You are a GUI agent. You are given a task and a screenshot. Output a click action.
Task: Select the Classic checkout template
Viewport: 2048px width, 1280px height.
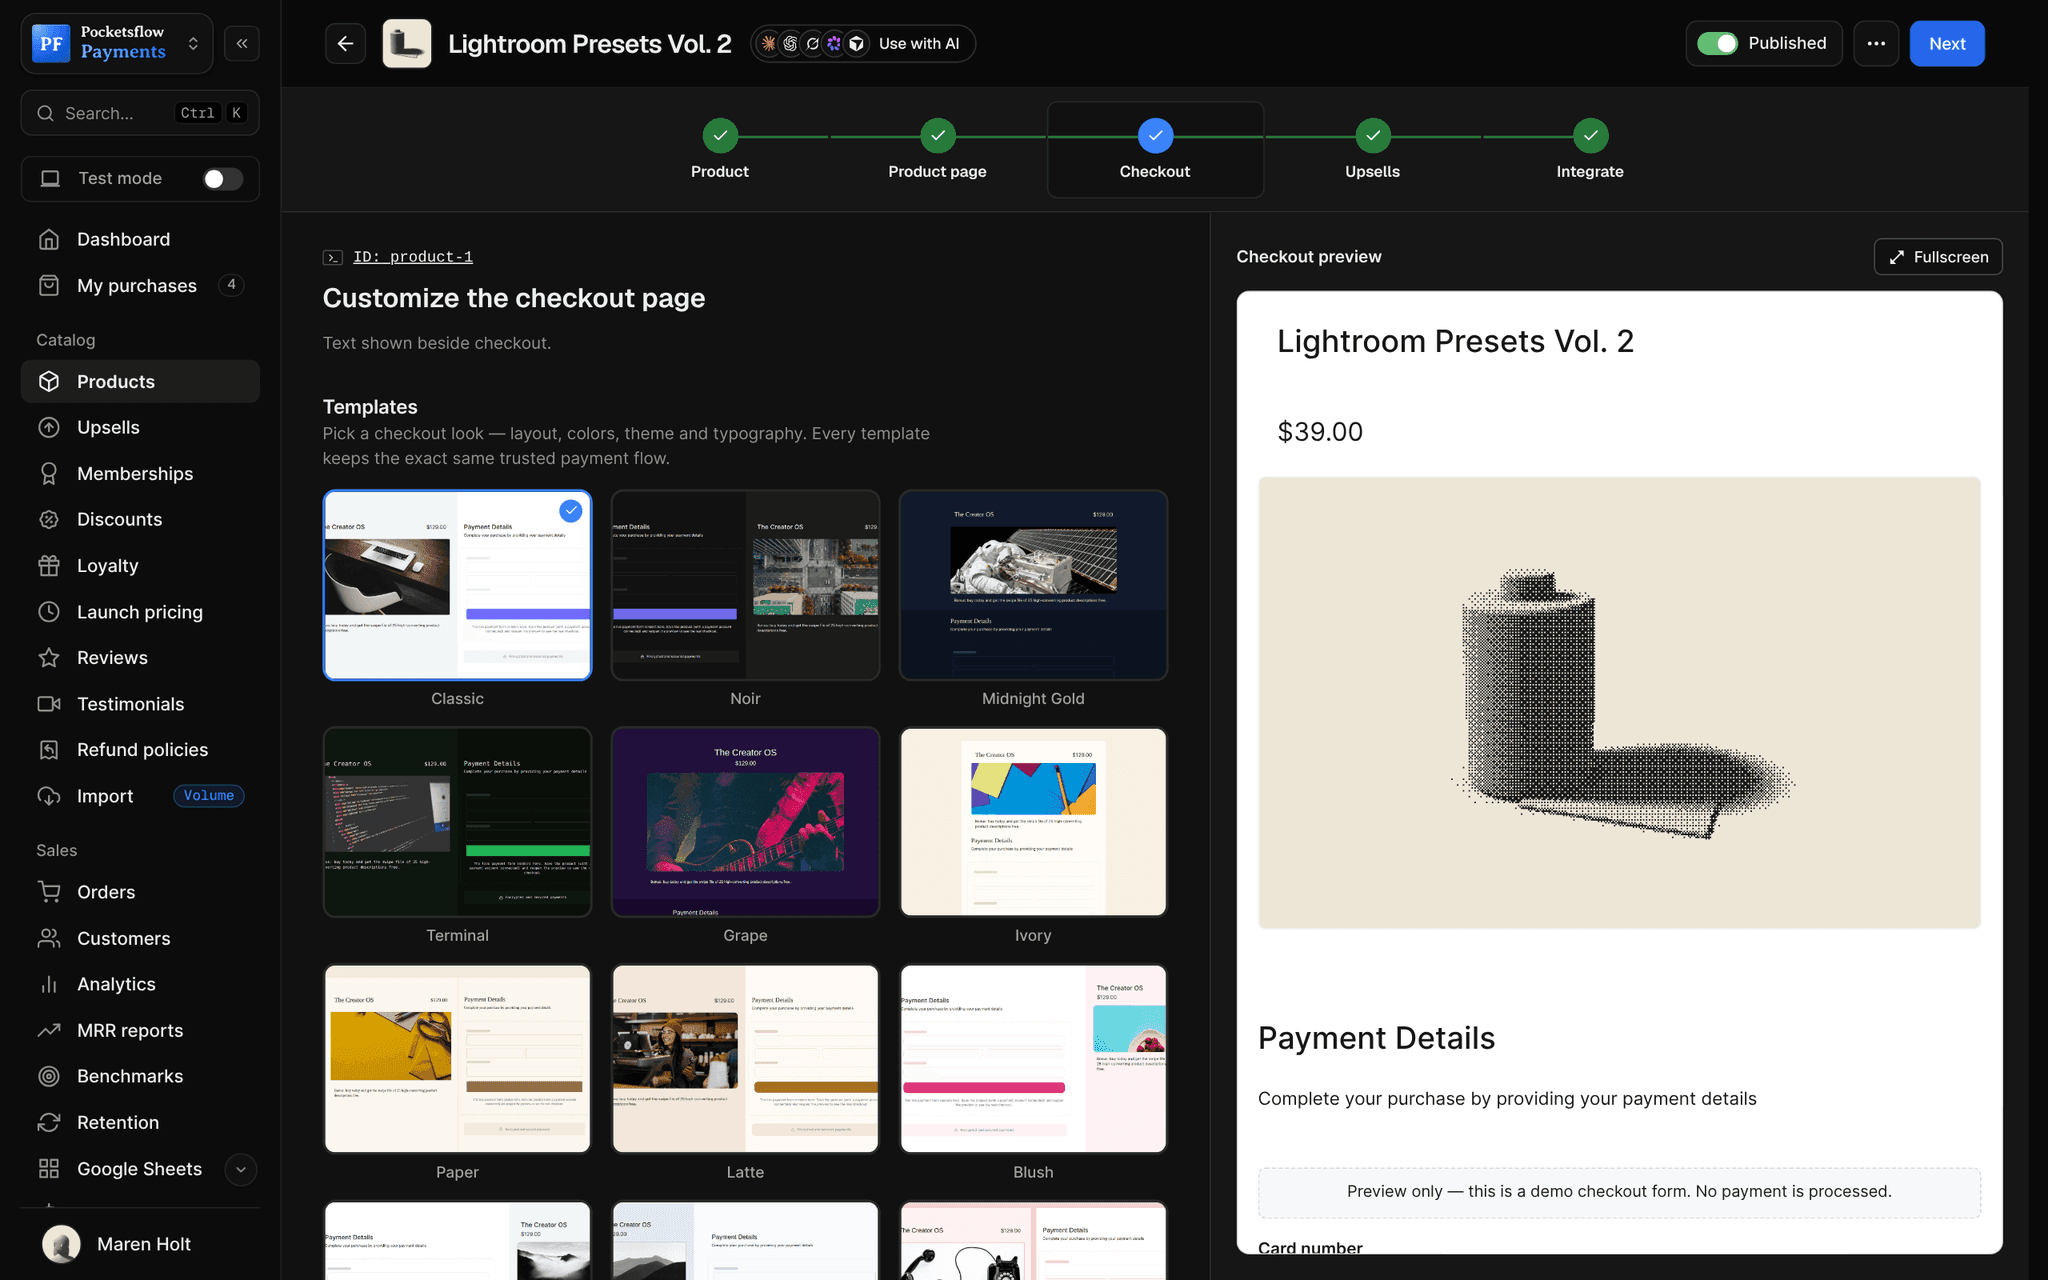click(457, 585)
